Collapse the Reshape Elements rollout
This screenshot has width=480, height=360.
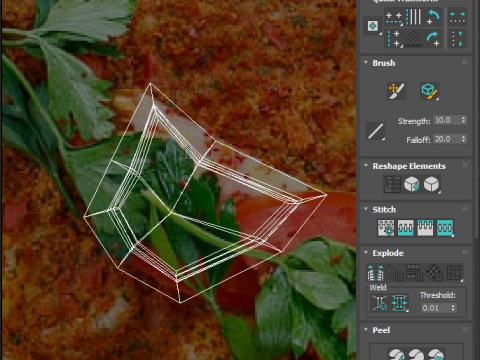pos(366,166)
